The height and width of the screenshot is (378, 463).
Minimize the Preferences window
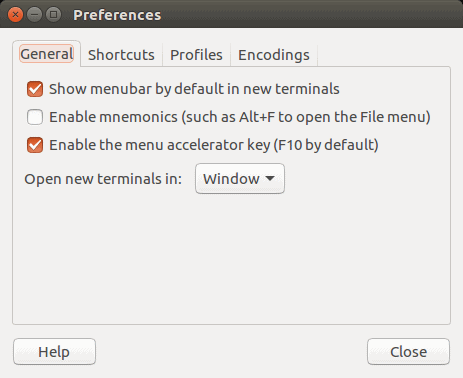coord(34,15)
